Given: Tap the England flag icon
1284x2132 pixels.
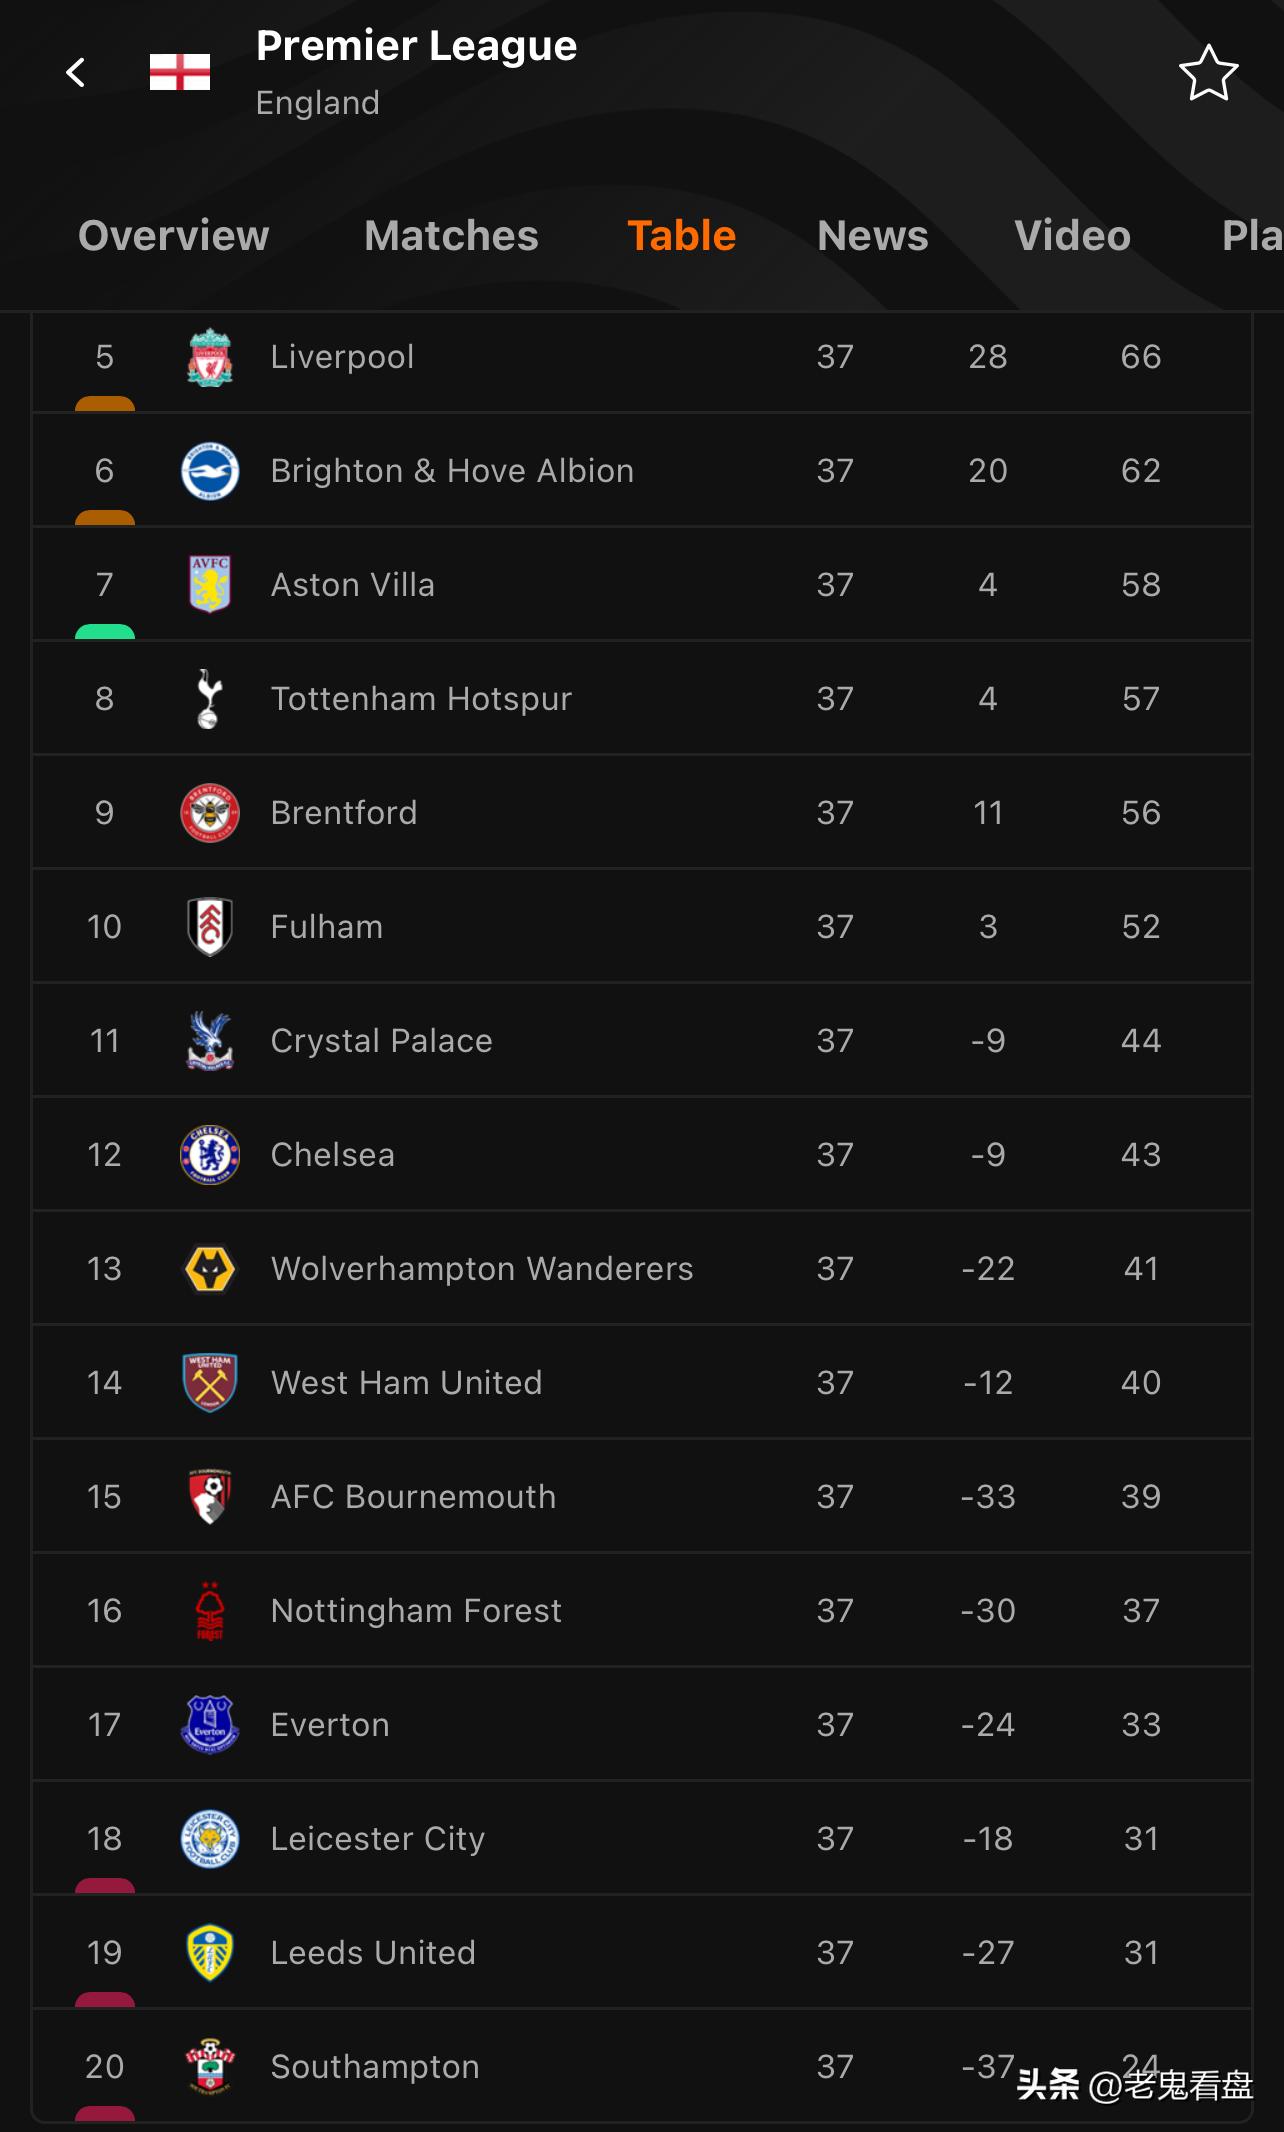Looking at the screenshot, I should pos(180,72).
